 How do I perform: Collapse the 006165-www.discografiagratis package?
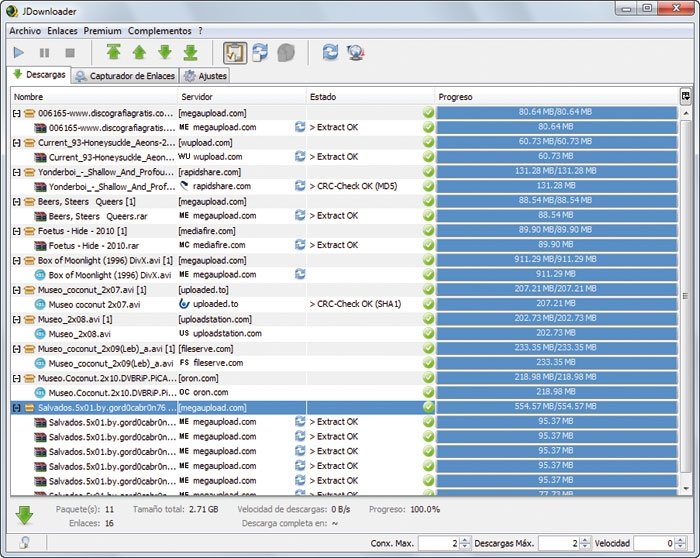coord(17,113)
